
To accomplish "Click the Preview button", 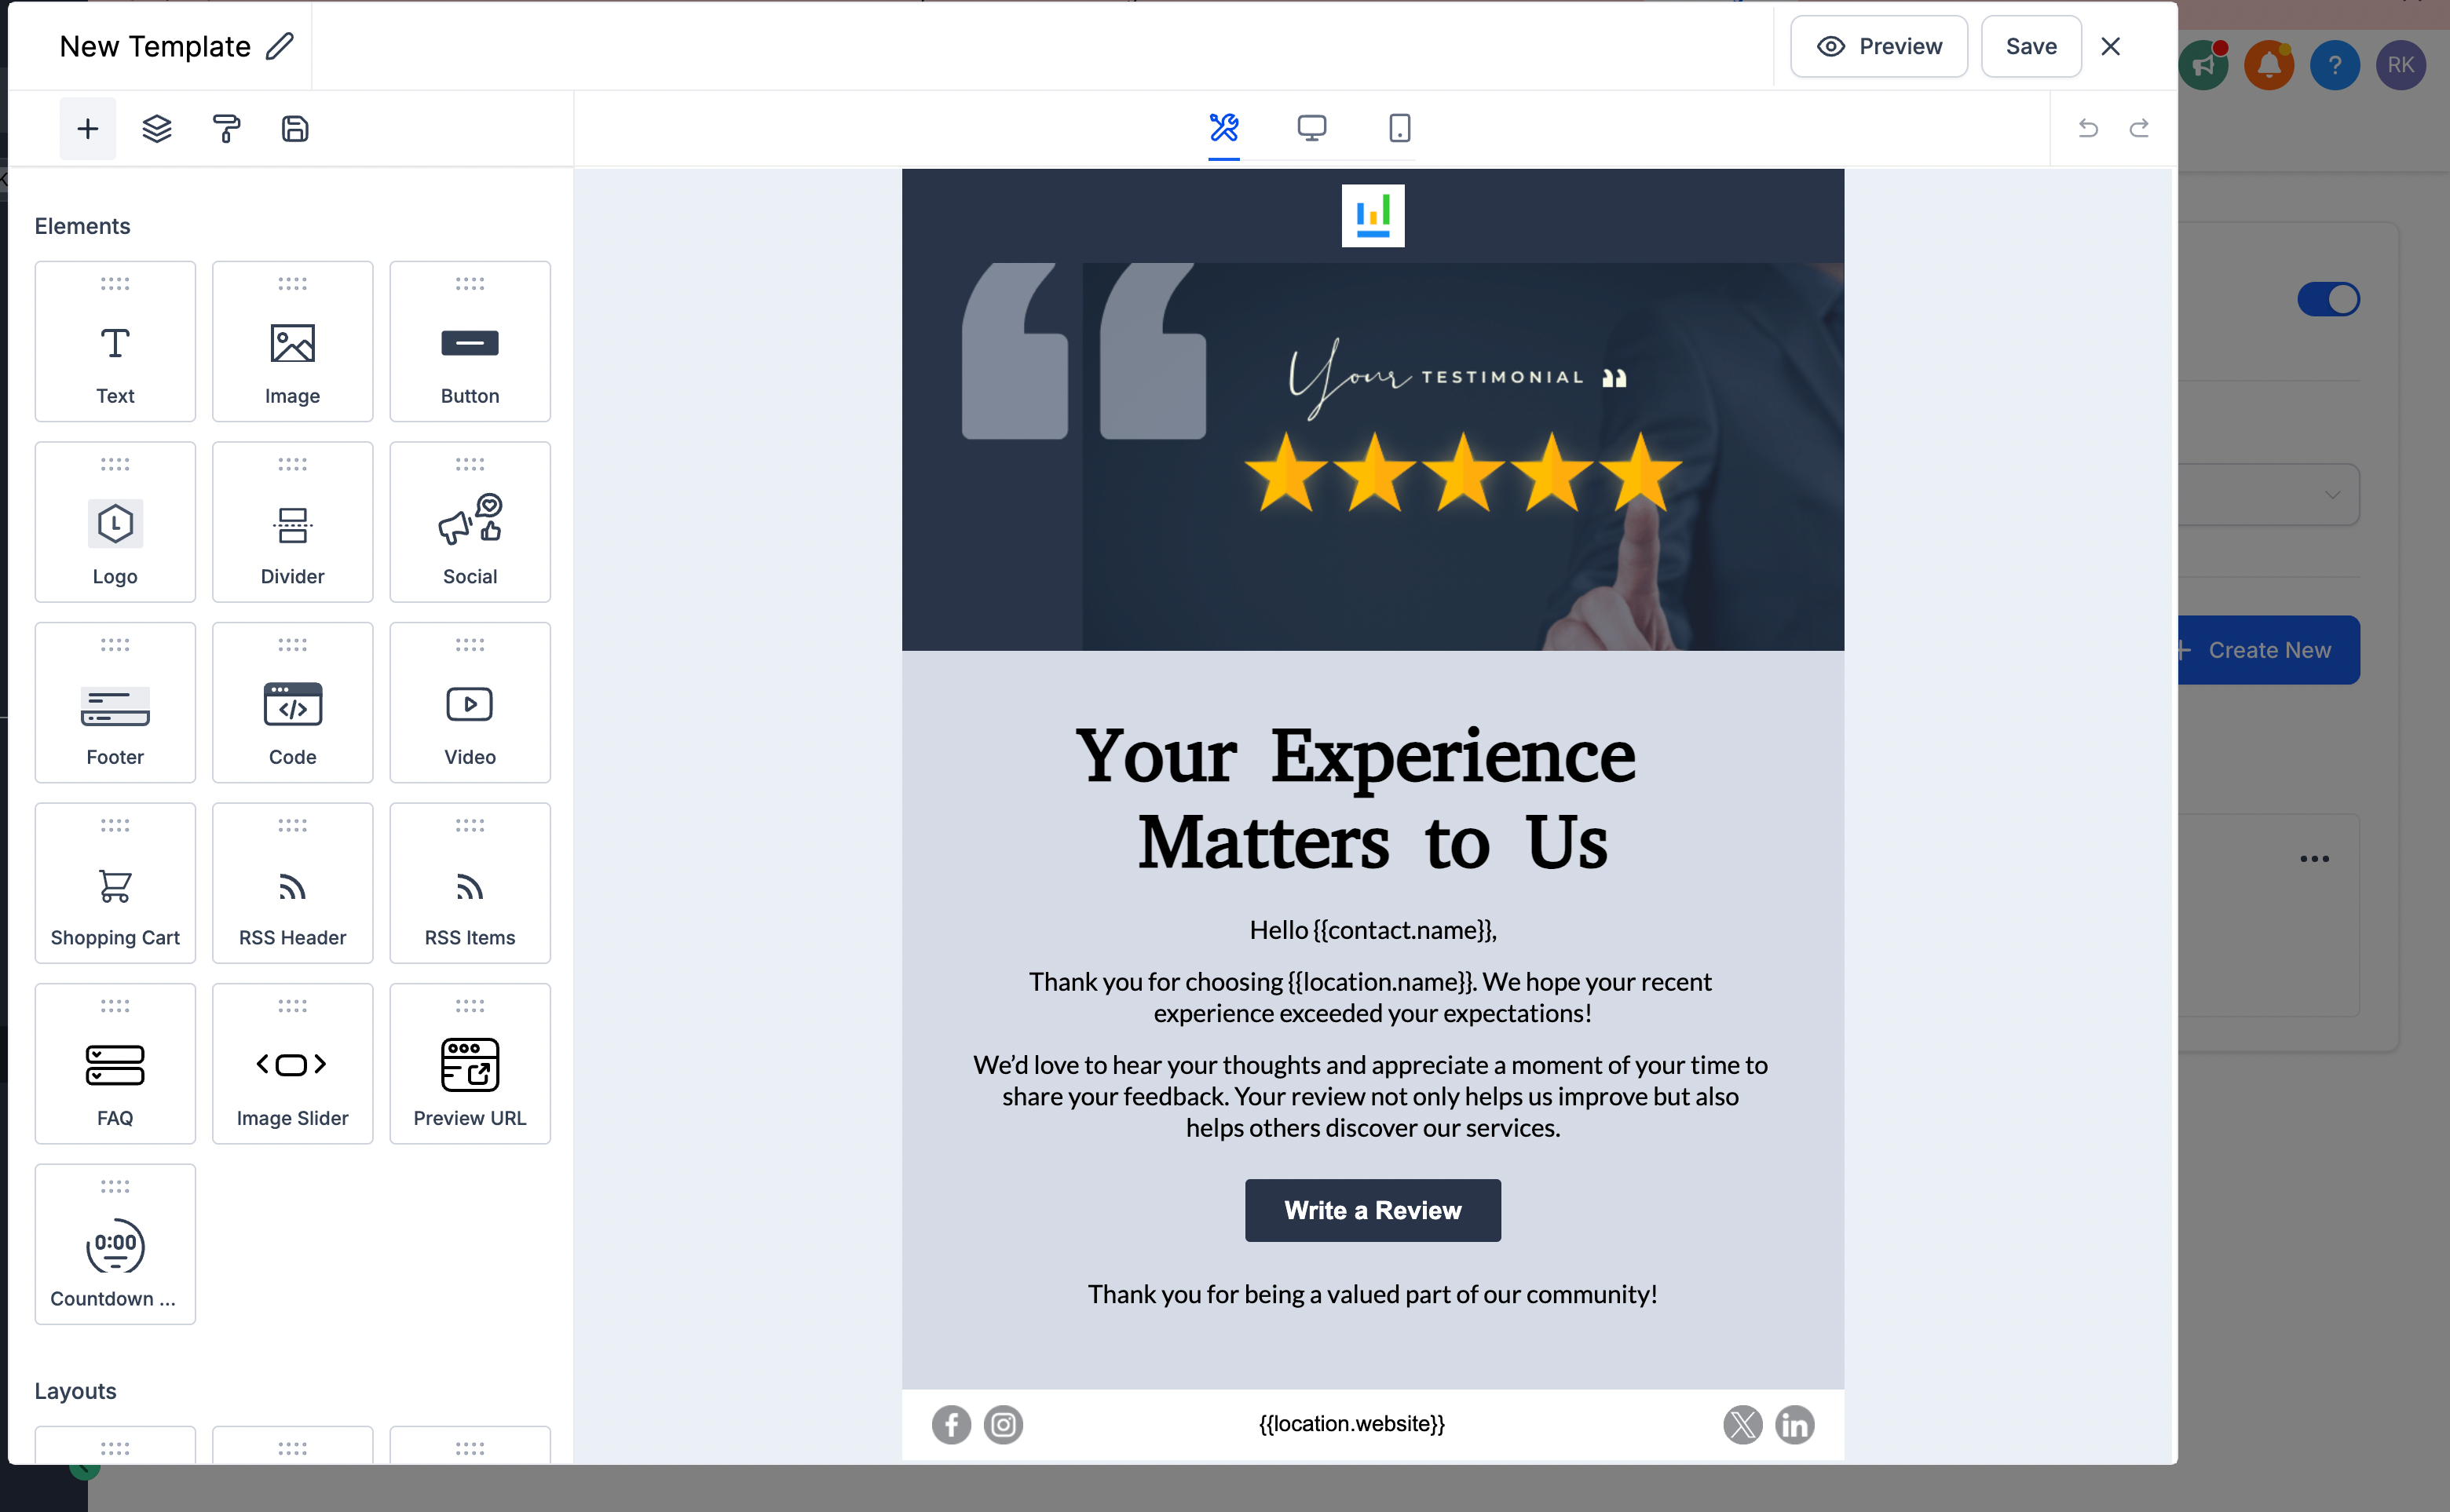I will pos(1878,46).
